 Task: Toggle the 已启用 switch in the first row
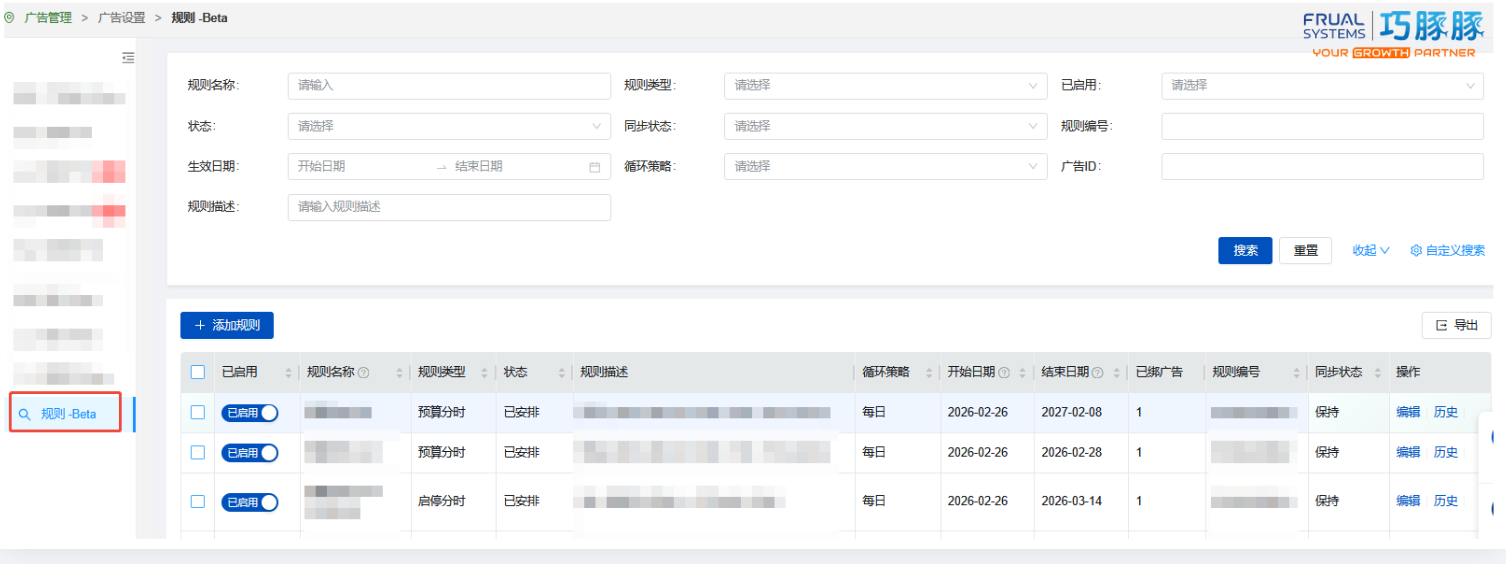(x=250, y=413)
